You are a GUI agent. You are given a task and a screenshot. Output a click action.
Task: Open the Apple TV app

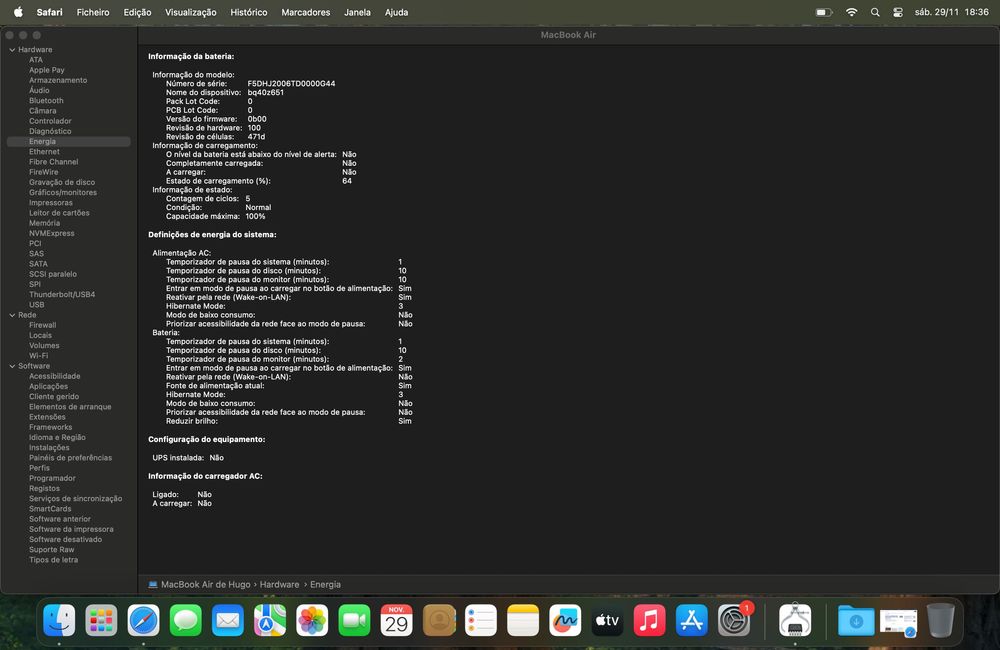click(x=607, y=620)
